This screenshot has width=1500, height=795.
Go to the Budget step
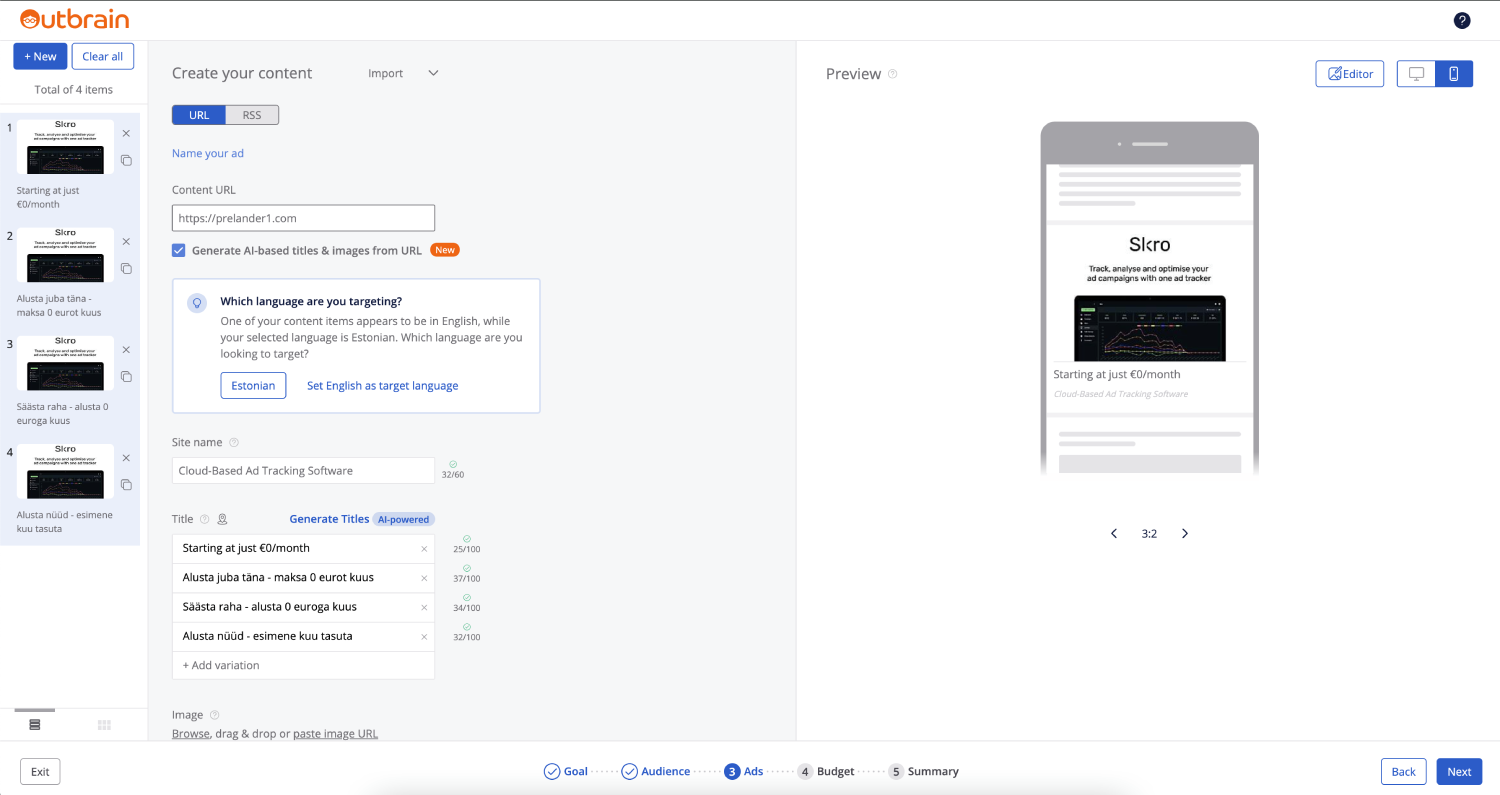click(826, 771)
